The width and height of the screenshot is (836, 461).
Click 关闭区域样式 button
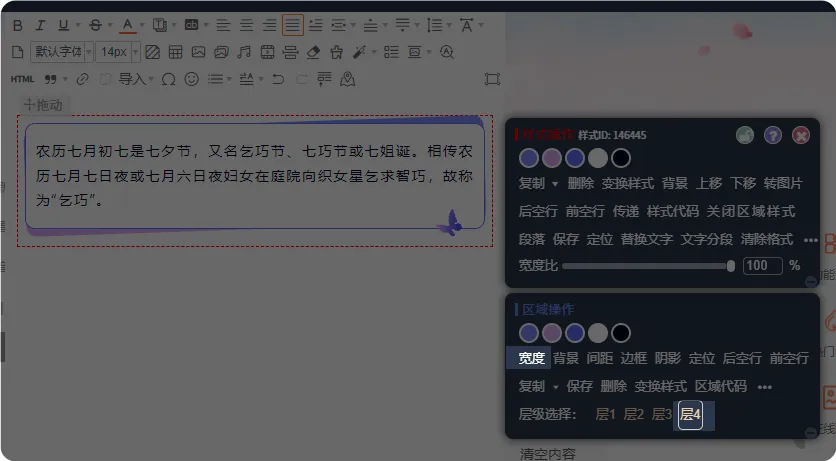click(x=751, y=211)
